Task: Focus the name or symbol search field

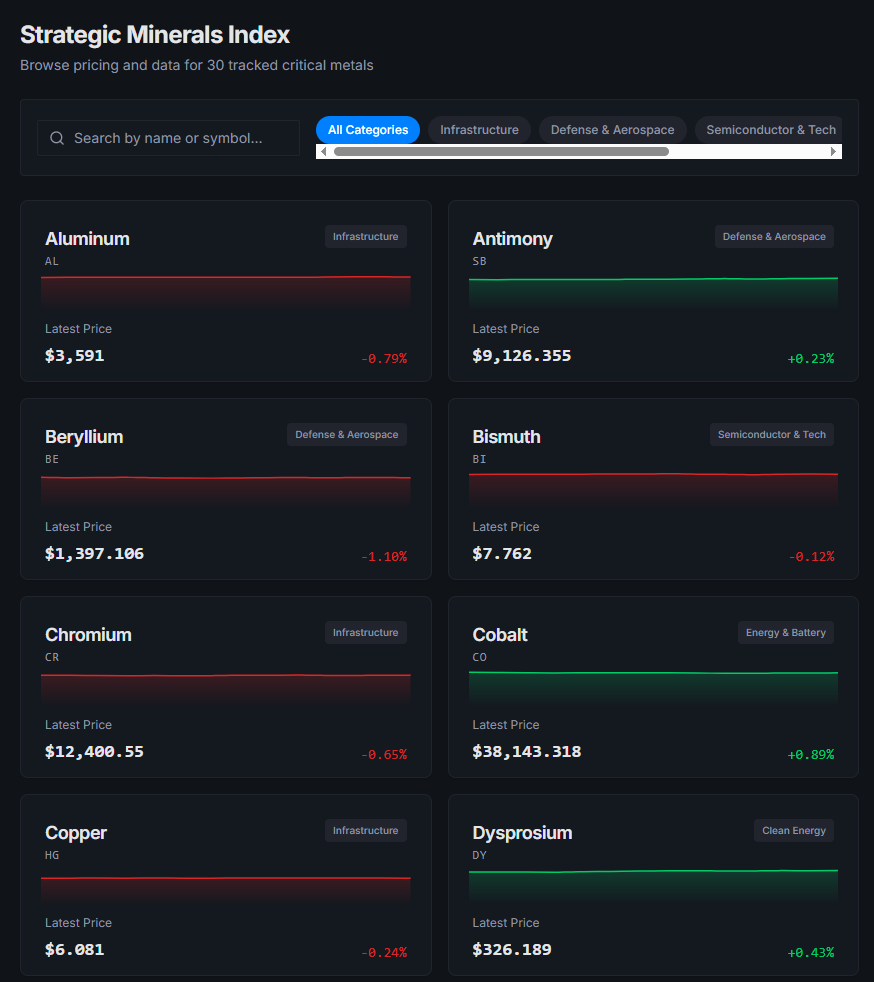Action: [x=180, y=138]
